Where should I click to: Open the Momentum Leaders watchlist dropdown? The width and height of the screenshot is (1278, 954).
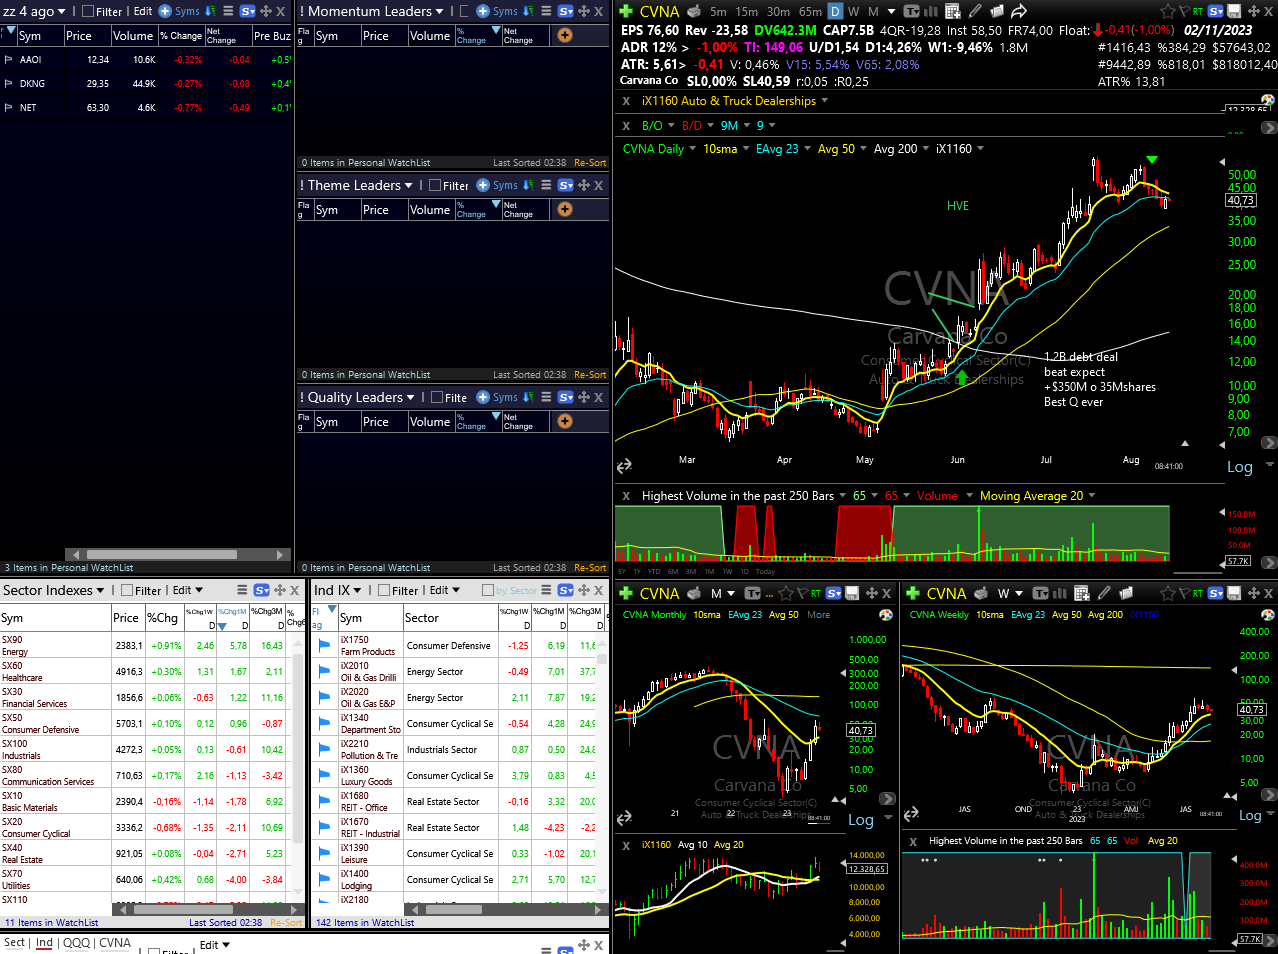pos(439,12)
